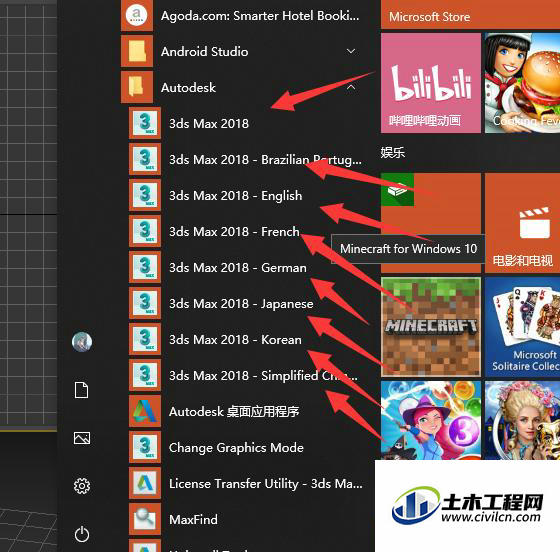Open the Microsoft Store tile
This screenshot has width=560, height=552.
click(470, 15)
